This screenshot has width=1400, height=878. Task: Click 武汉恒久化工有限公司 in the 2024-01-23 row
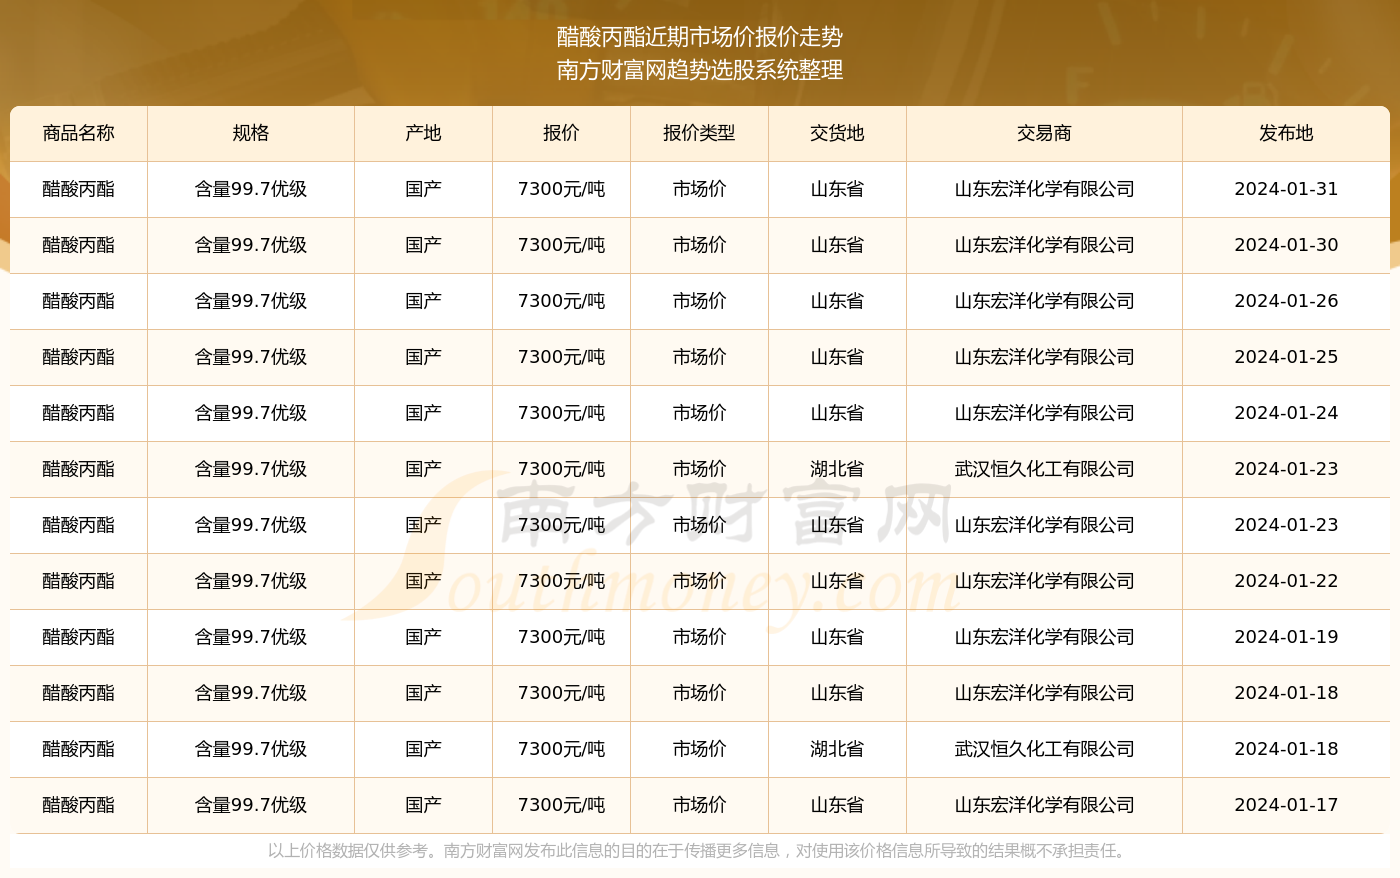click(x=1045, y=469)
